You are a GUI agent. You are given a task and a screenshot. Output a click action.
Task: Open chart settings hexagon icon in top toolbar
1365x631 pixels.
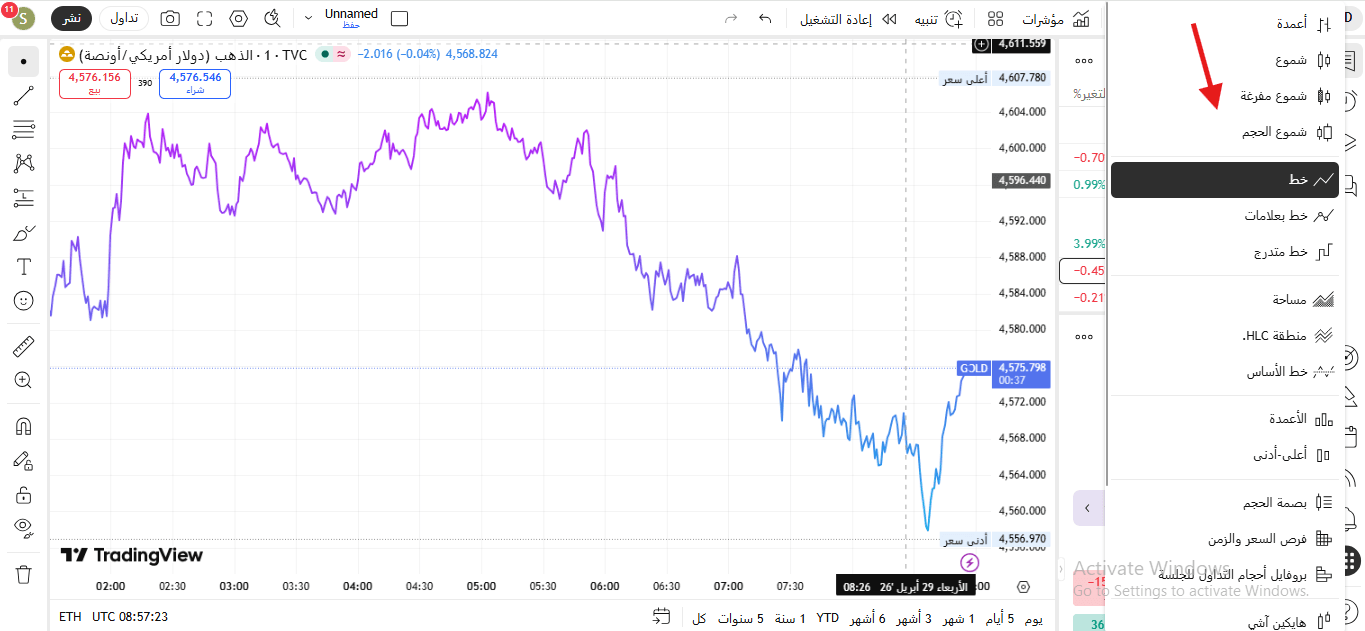[x=238, y=19]
